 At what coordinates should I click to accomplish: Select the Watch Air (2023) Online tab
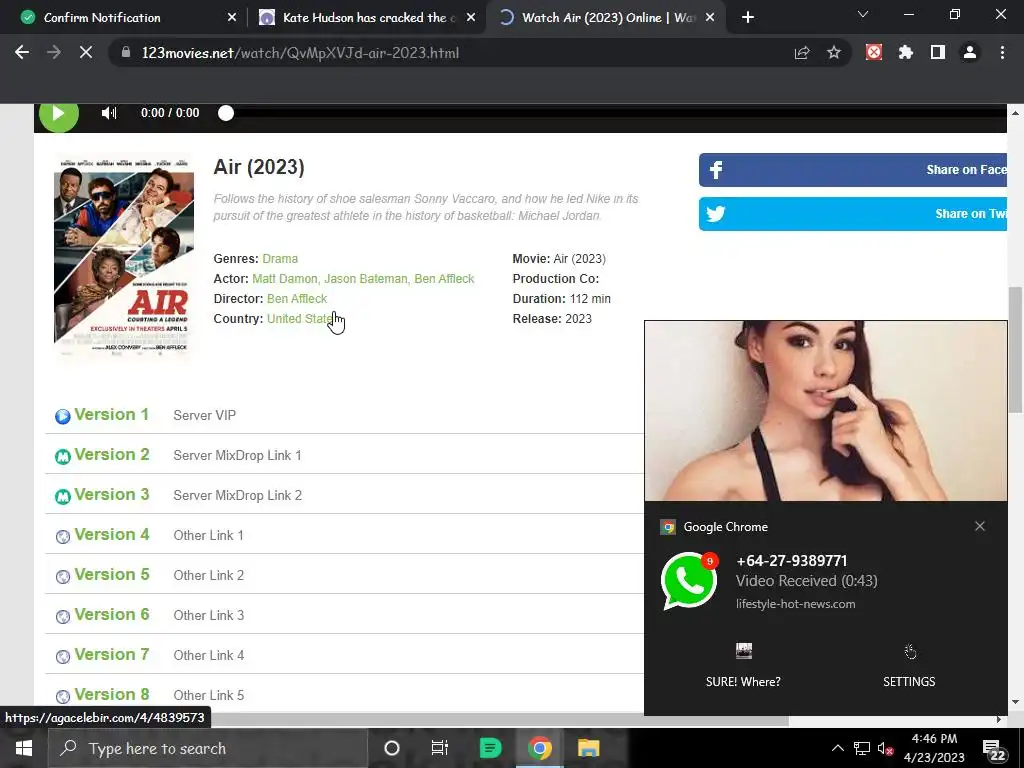[605, 18]
